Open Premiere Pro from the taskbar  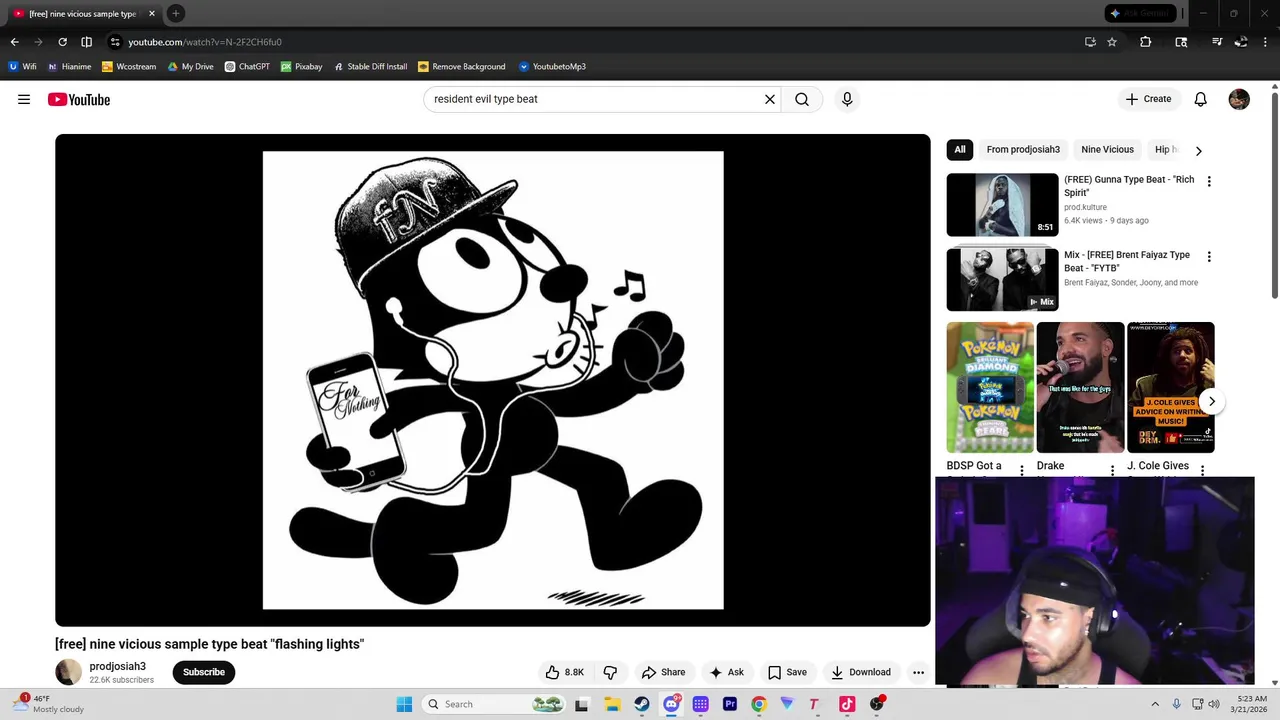[730, 704]
